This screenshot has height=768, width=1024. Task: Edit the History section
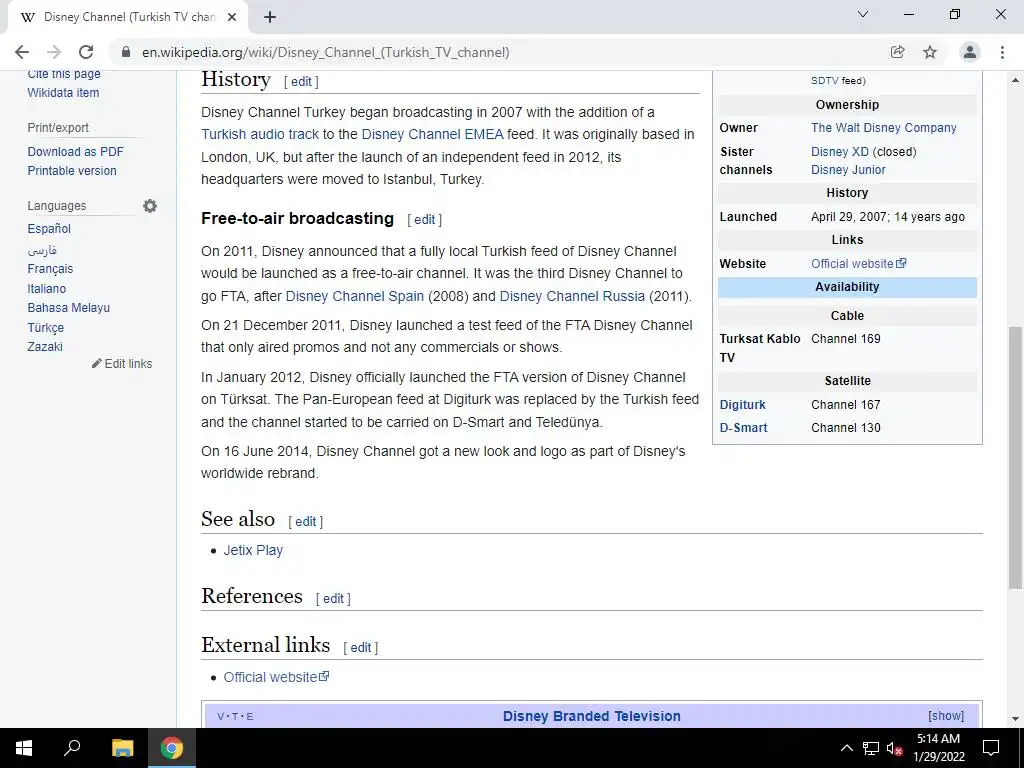click(301, 82)
